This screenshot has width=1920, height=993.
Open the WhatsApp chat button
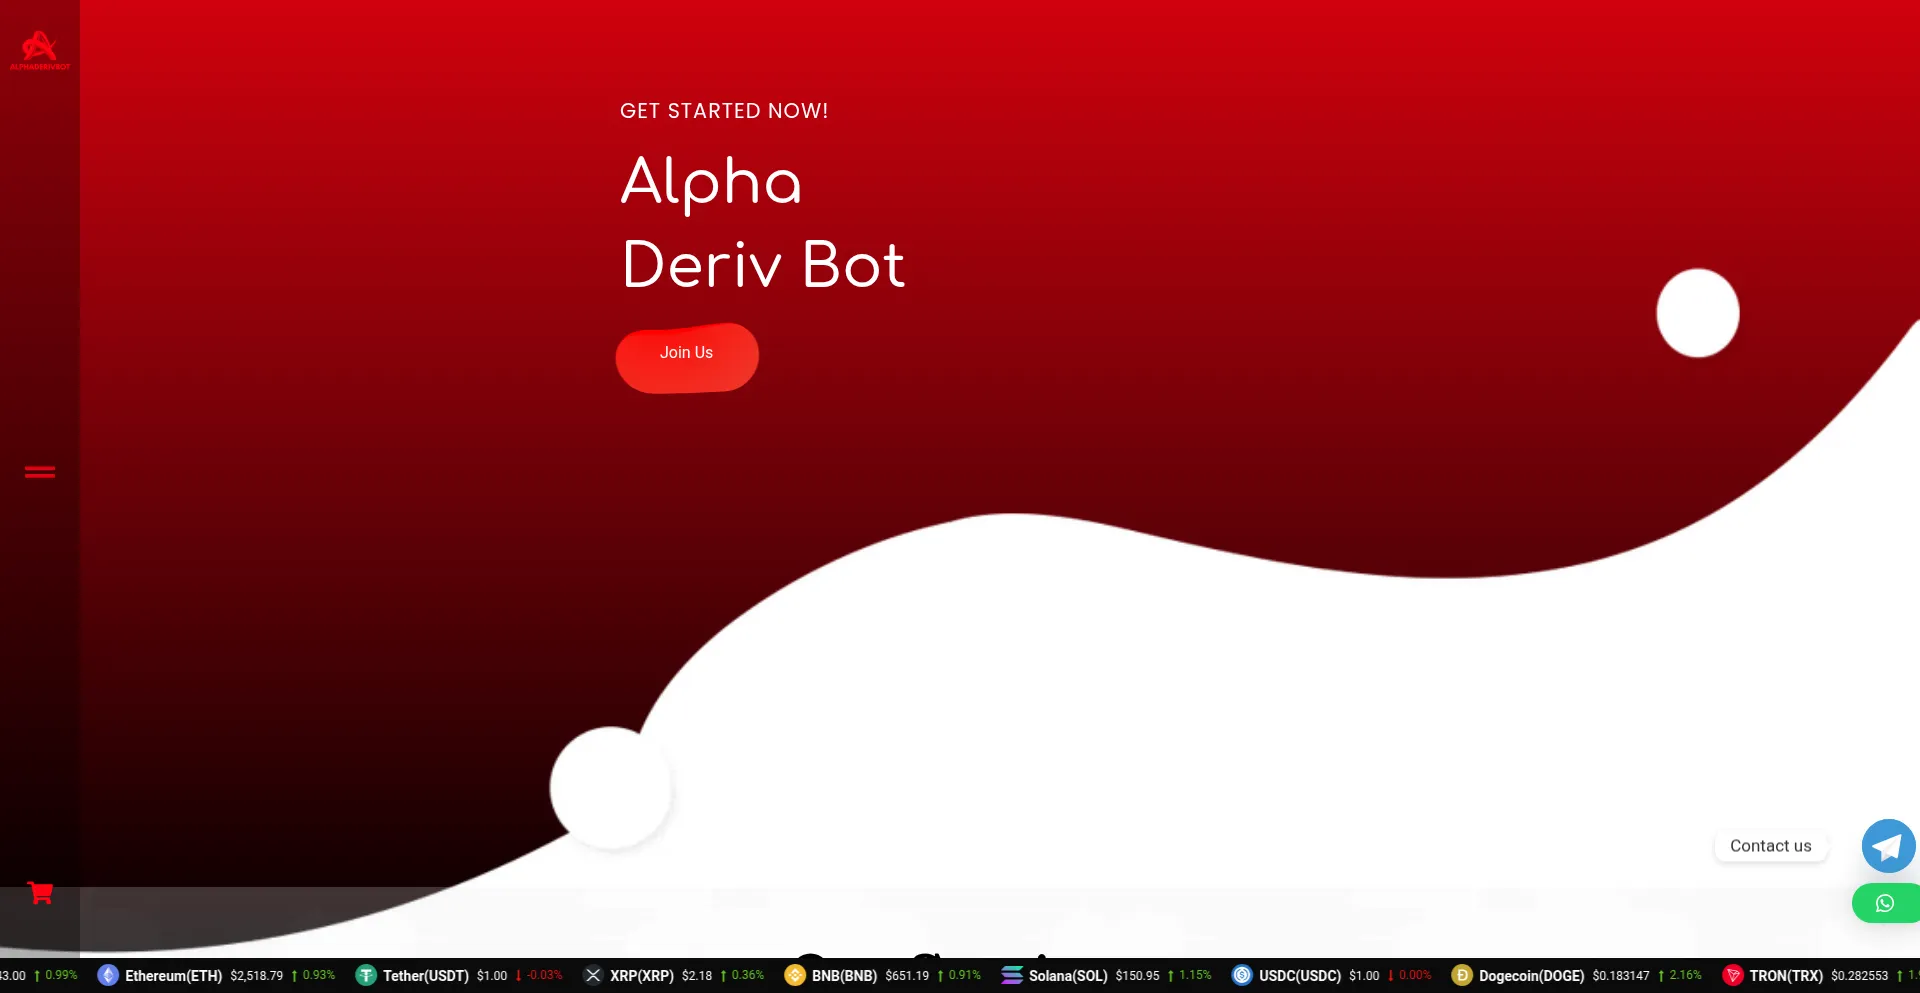1885,903
